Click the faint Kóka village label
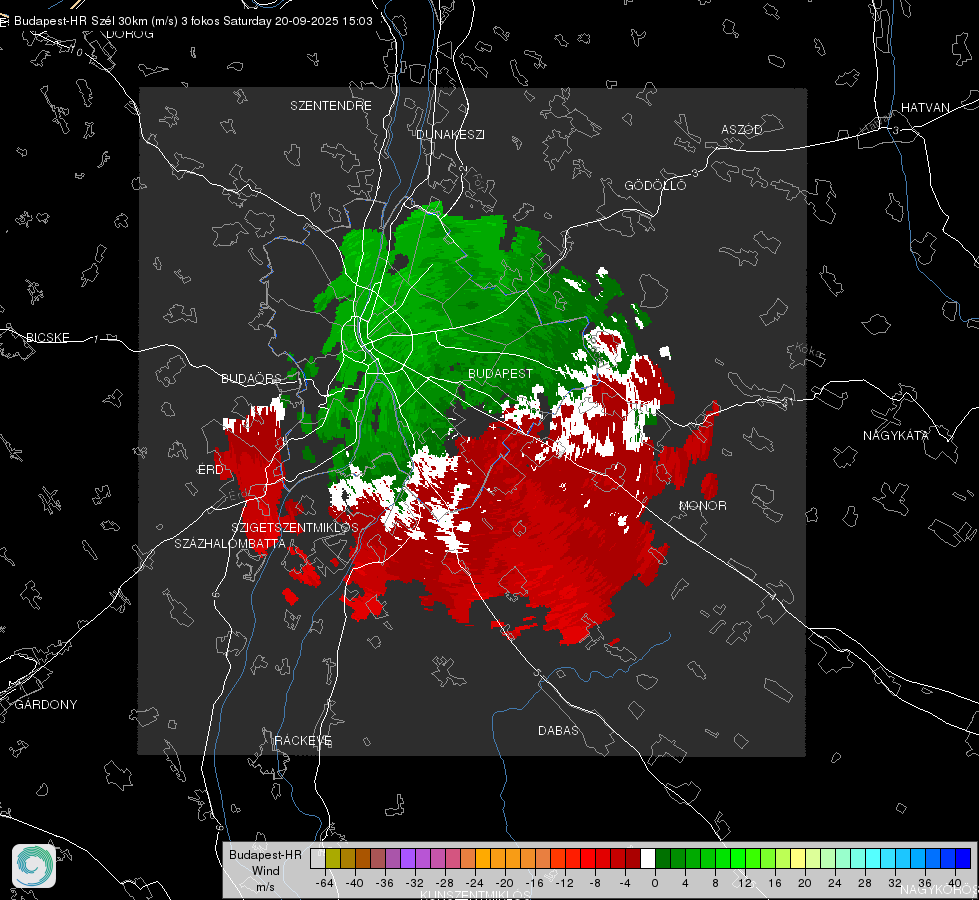Viewport: 979px width, 900px height. click(x=810, y=352)
